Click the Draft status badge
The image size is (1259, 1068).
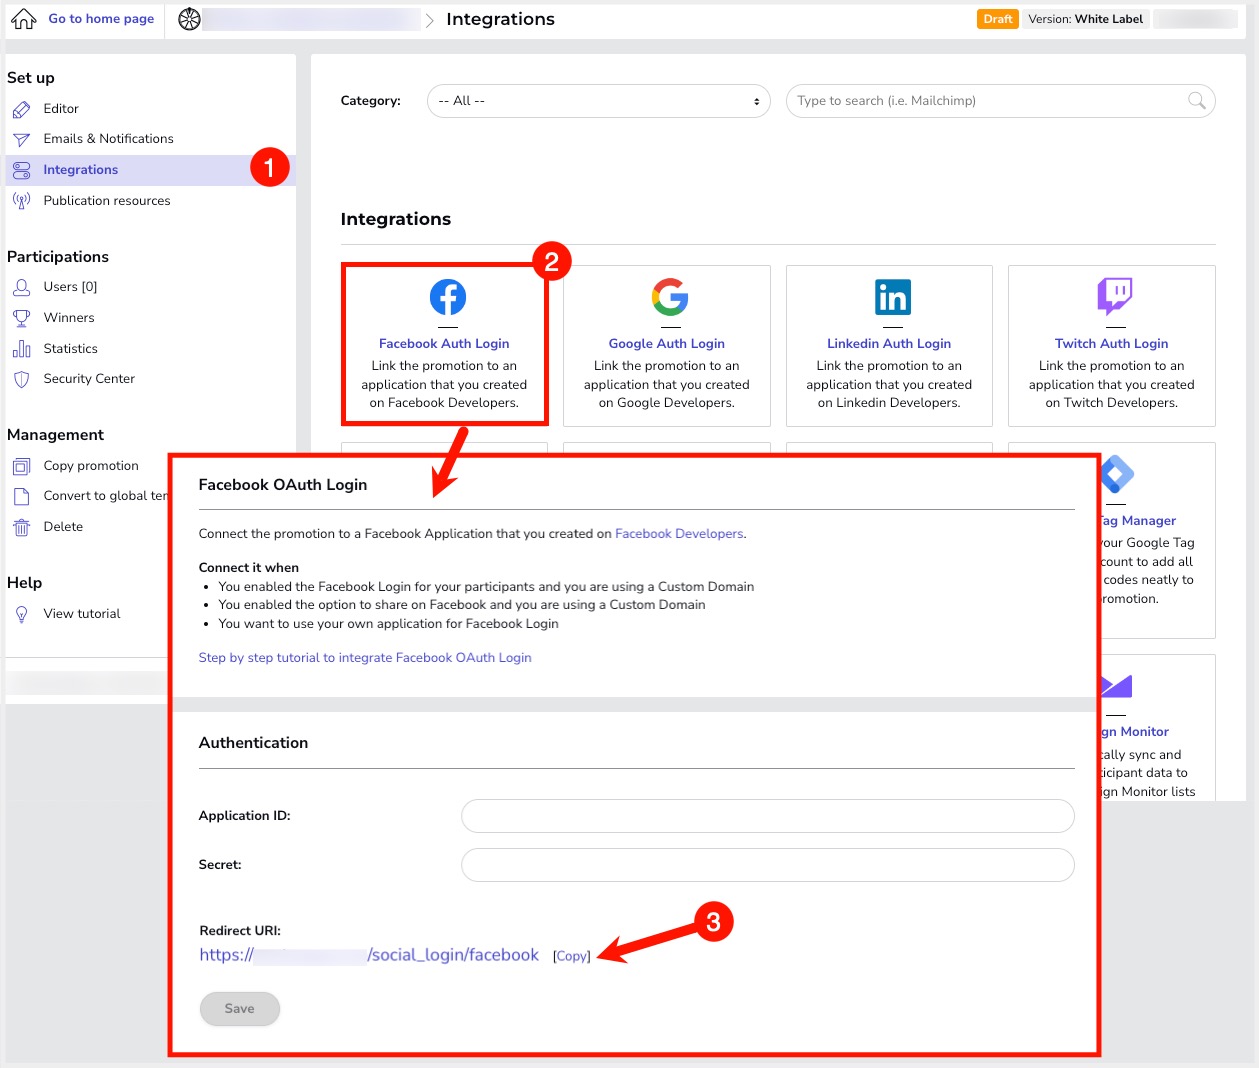[998, 19]
